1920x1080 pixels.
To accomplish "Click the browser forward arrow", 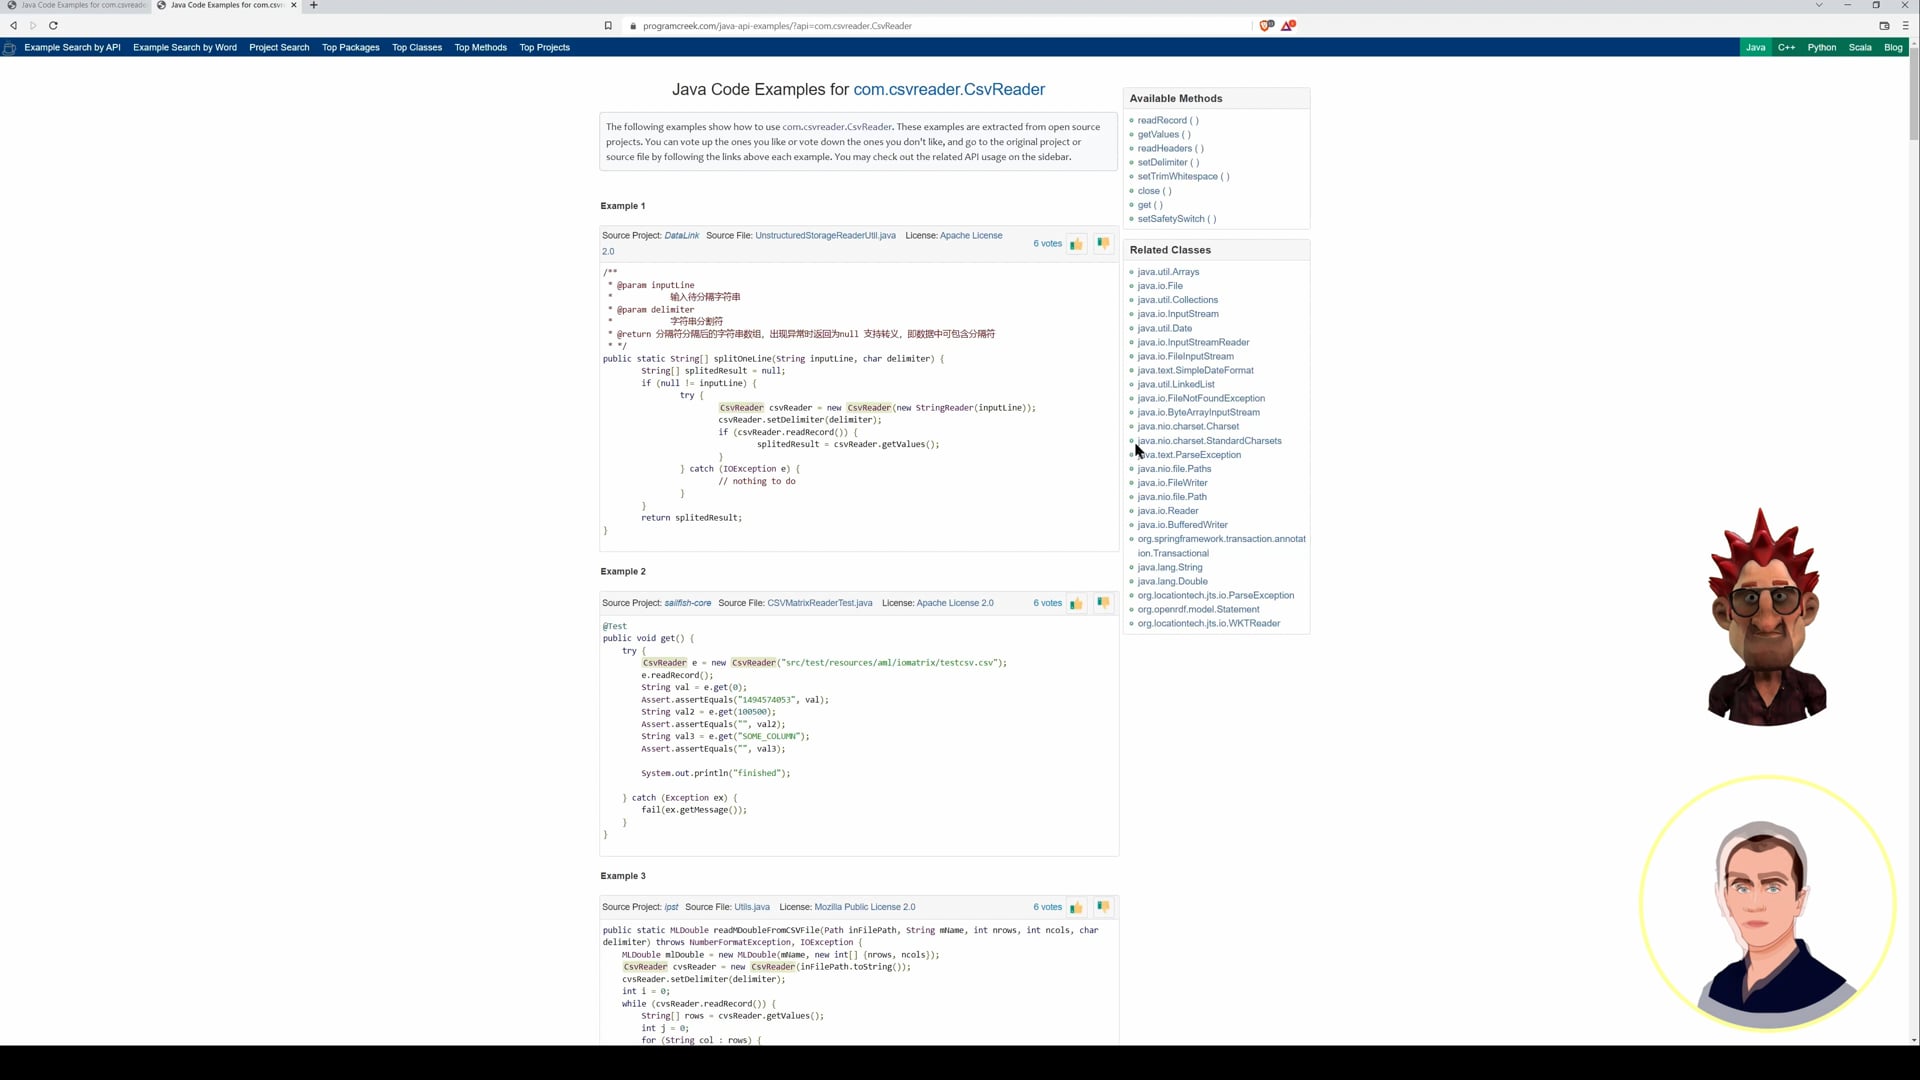I will (x=33, y=26).
